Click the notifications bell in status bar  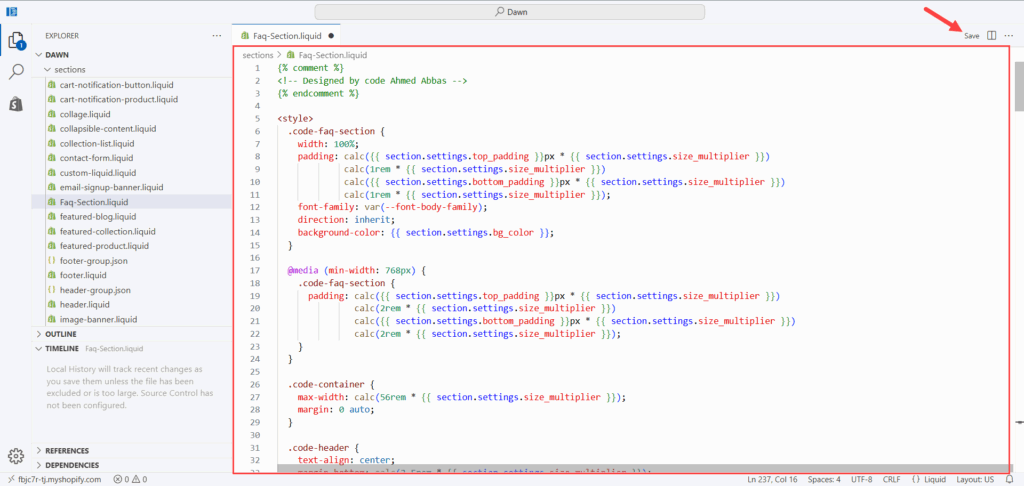(1009, 479)
